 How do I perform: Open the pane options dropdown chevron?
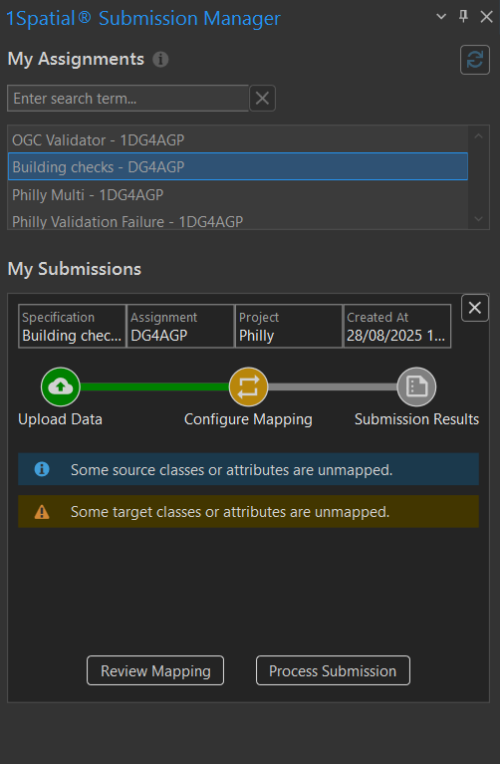(441, 17)
